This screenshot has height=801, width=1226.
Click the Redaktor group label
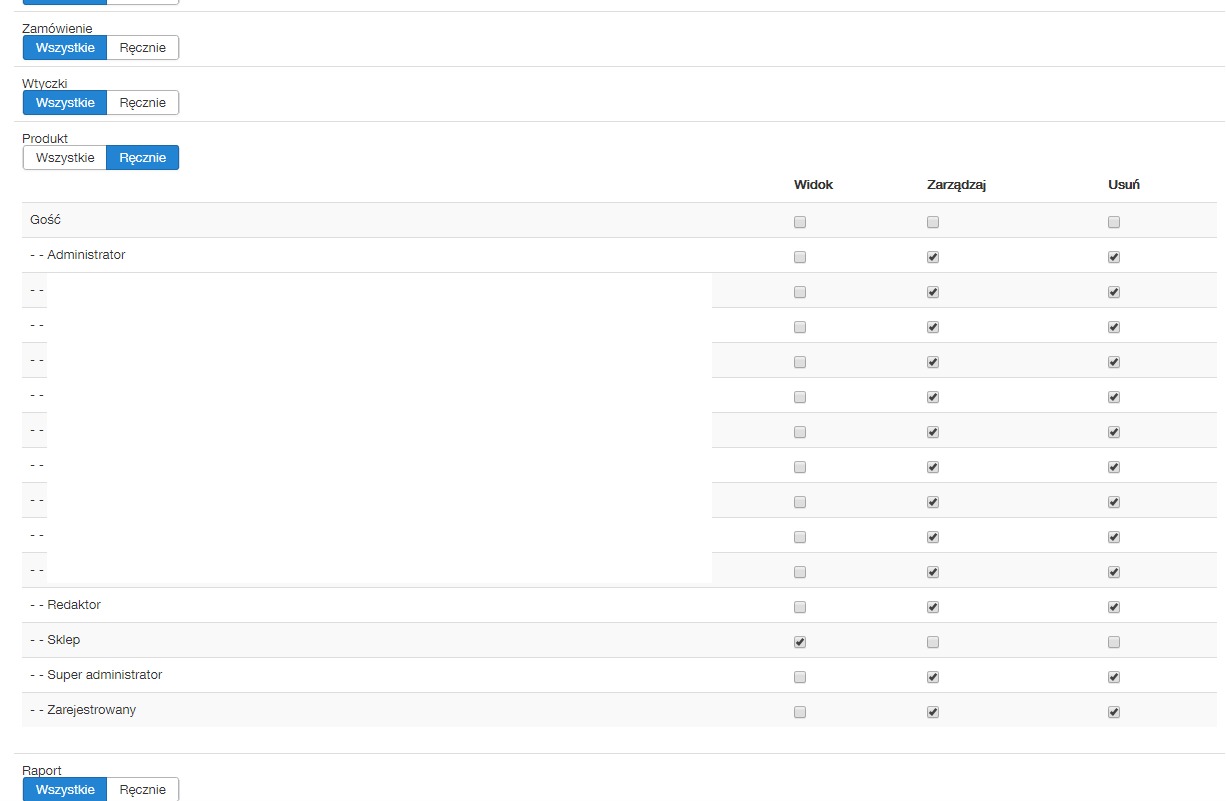coord(74,605)
